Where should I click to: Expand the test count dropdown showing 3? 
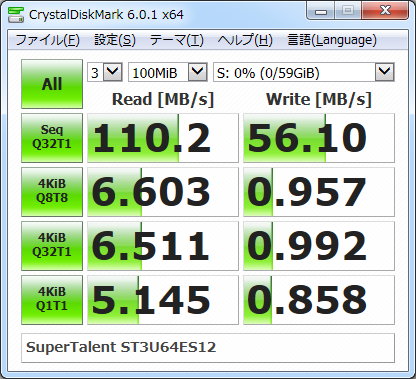tap(112, 72)
